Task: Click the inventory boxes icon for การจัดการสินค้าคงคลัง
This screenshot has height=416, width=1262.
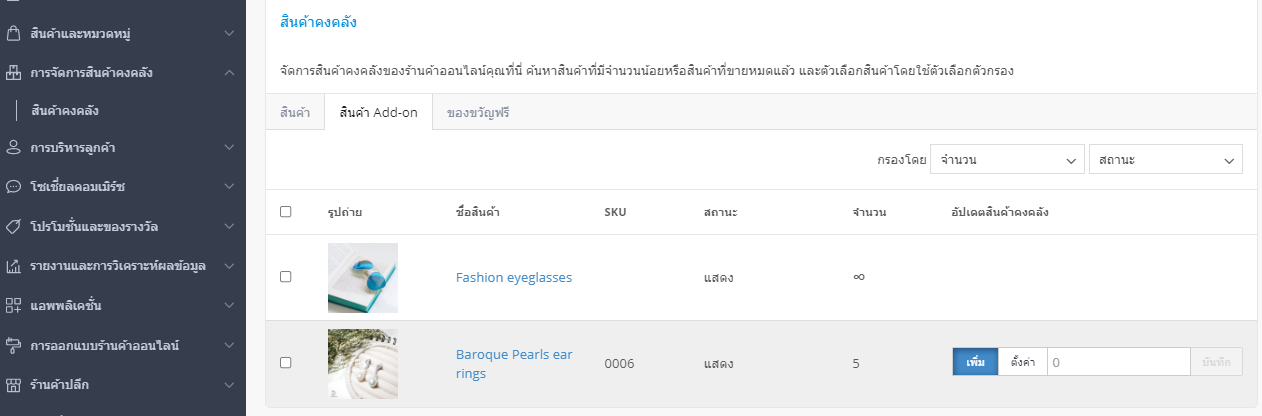Action: click(x=13, y=73)
